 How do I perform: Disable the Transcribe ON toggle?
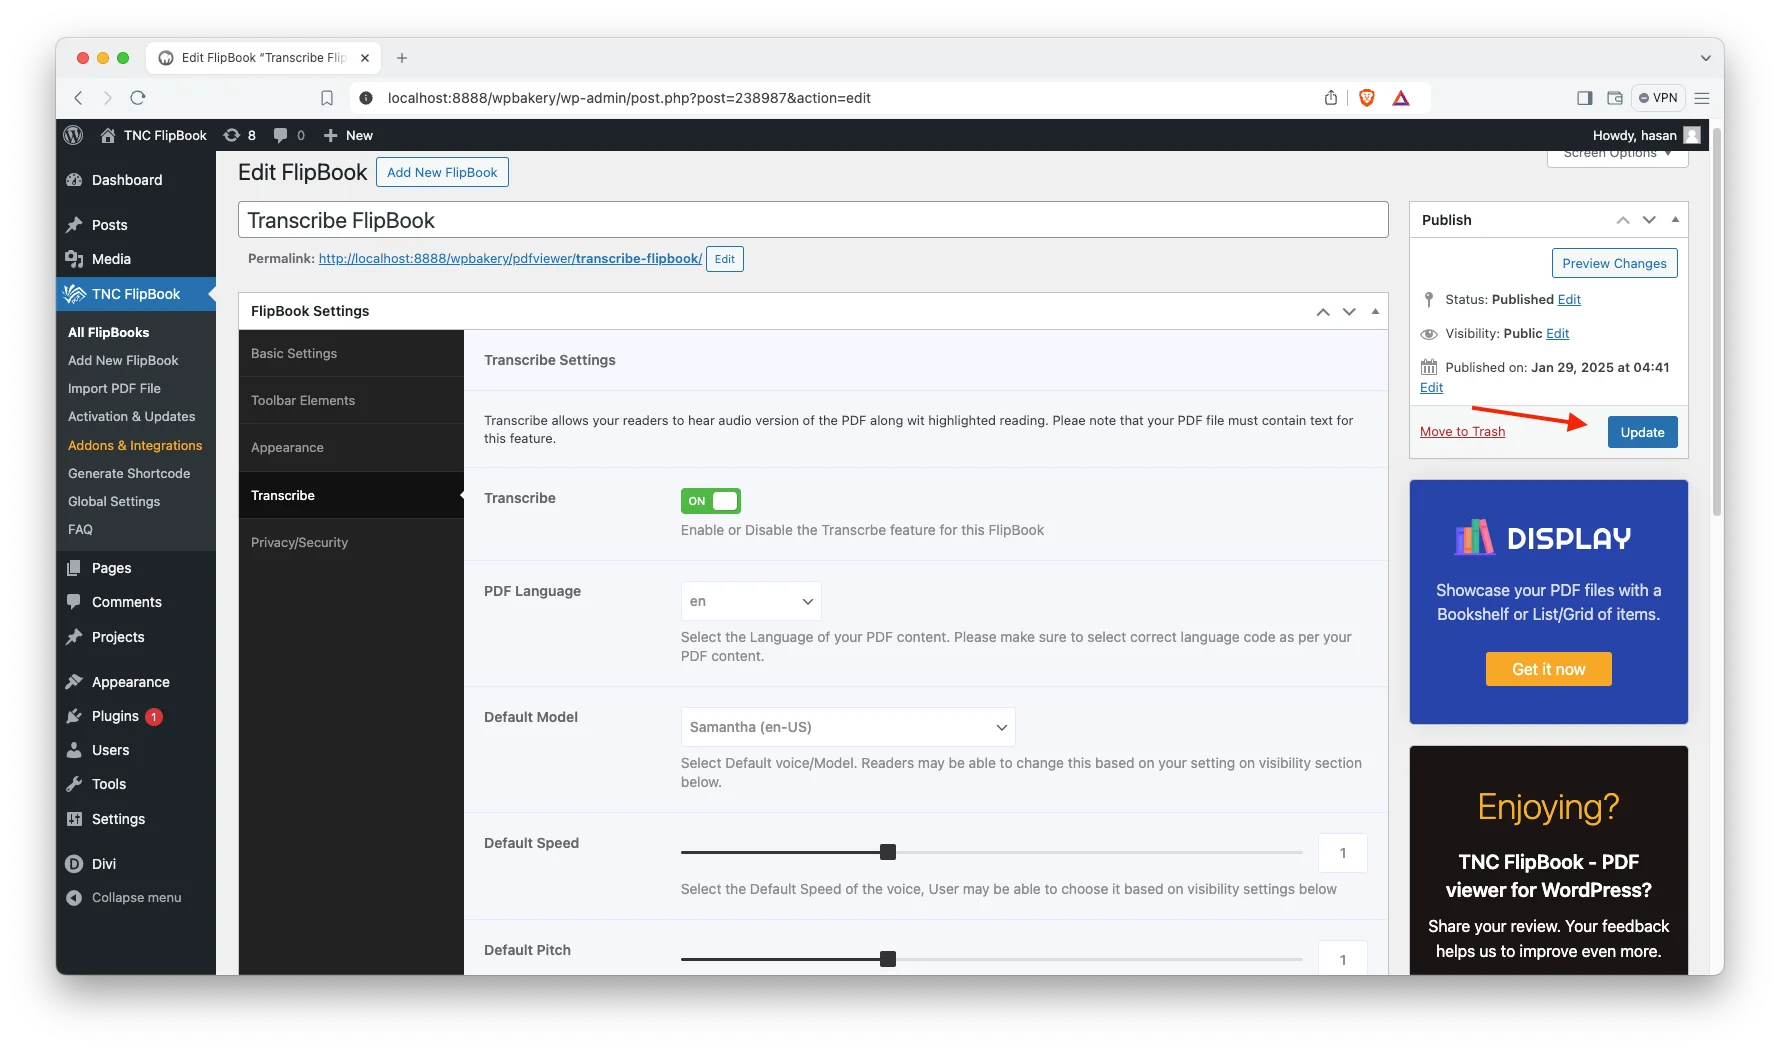pos(710,501)
